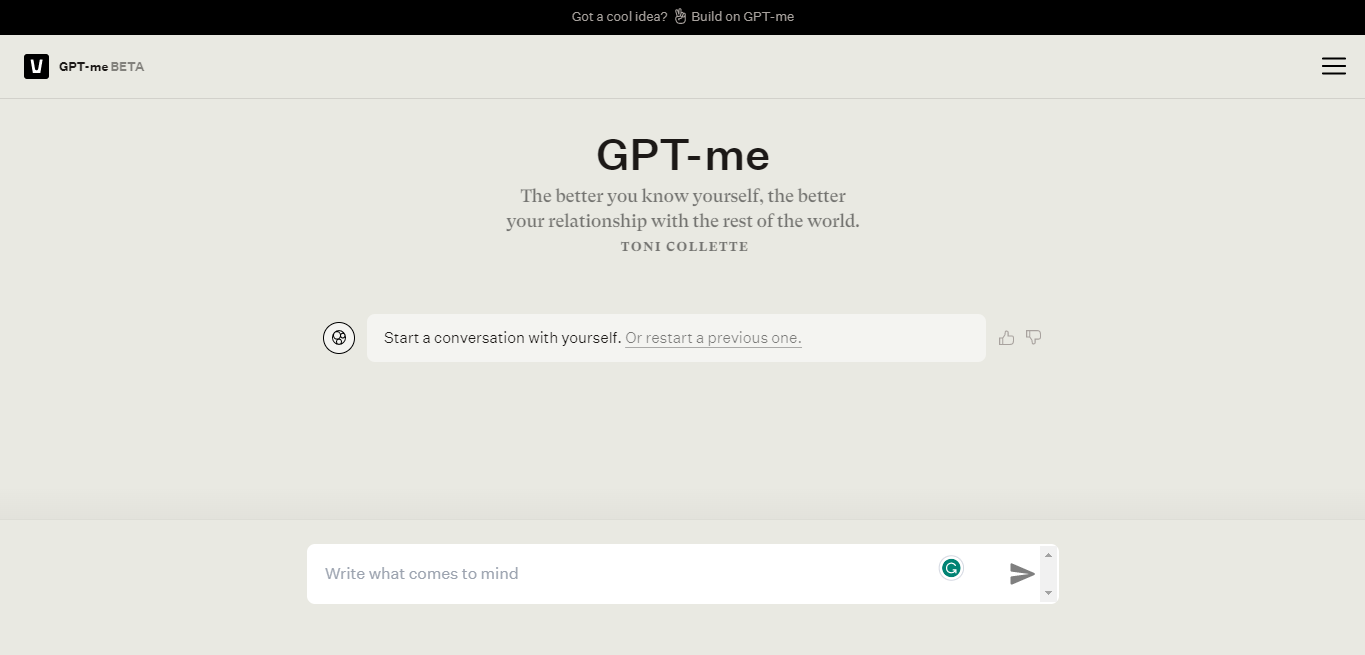Open the green Grammarly icon

coord(951,568)
